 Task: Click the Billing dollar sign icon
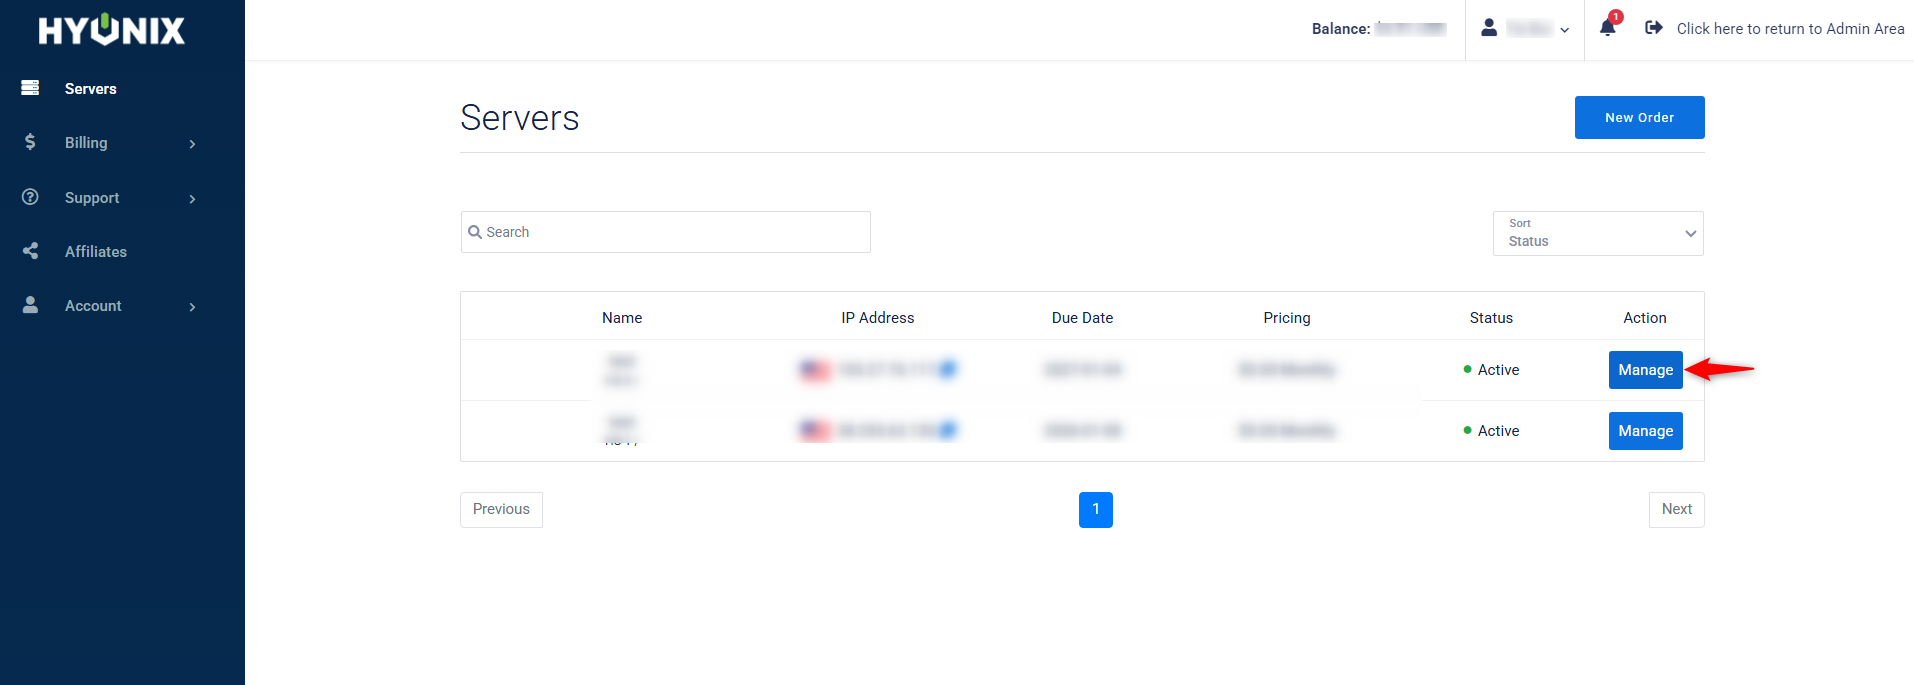point(30,142)
